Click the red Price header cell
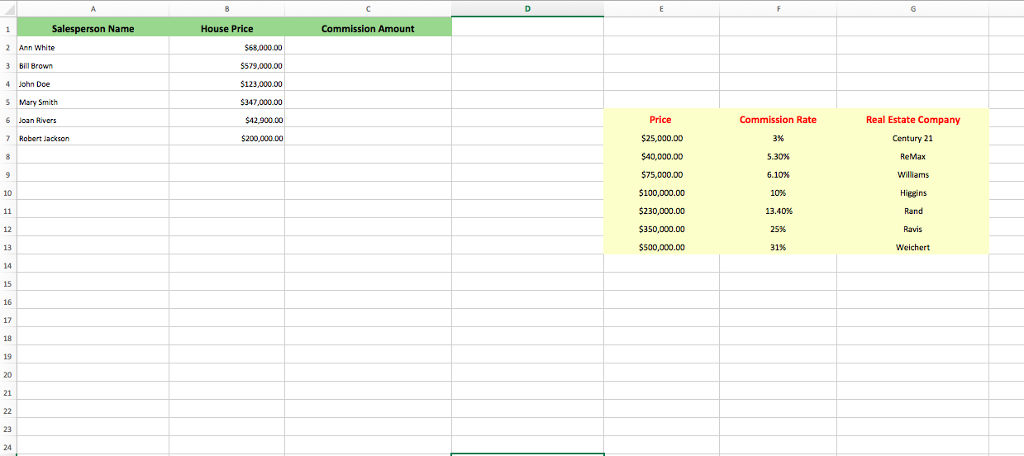The height and width of the screenshot is (456, 1024). 661,120
